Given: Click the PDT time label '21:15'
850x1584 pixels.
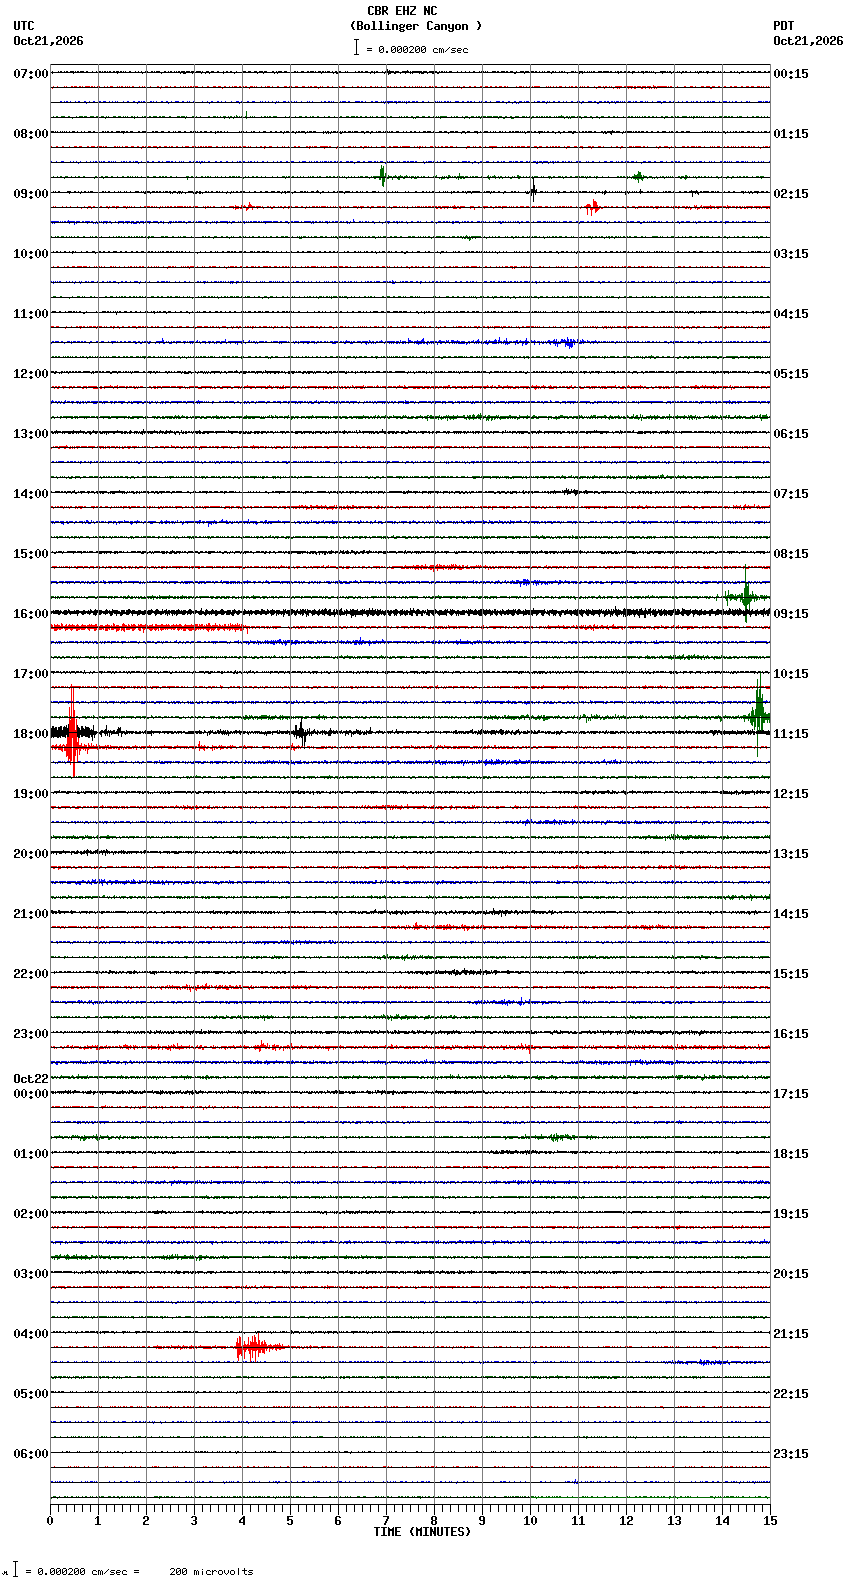Looking at the screenshot, I should [791, 1334].
